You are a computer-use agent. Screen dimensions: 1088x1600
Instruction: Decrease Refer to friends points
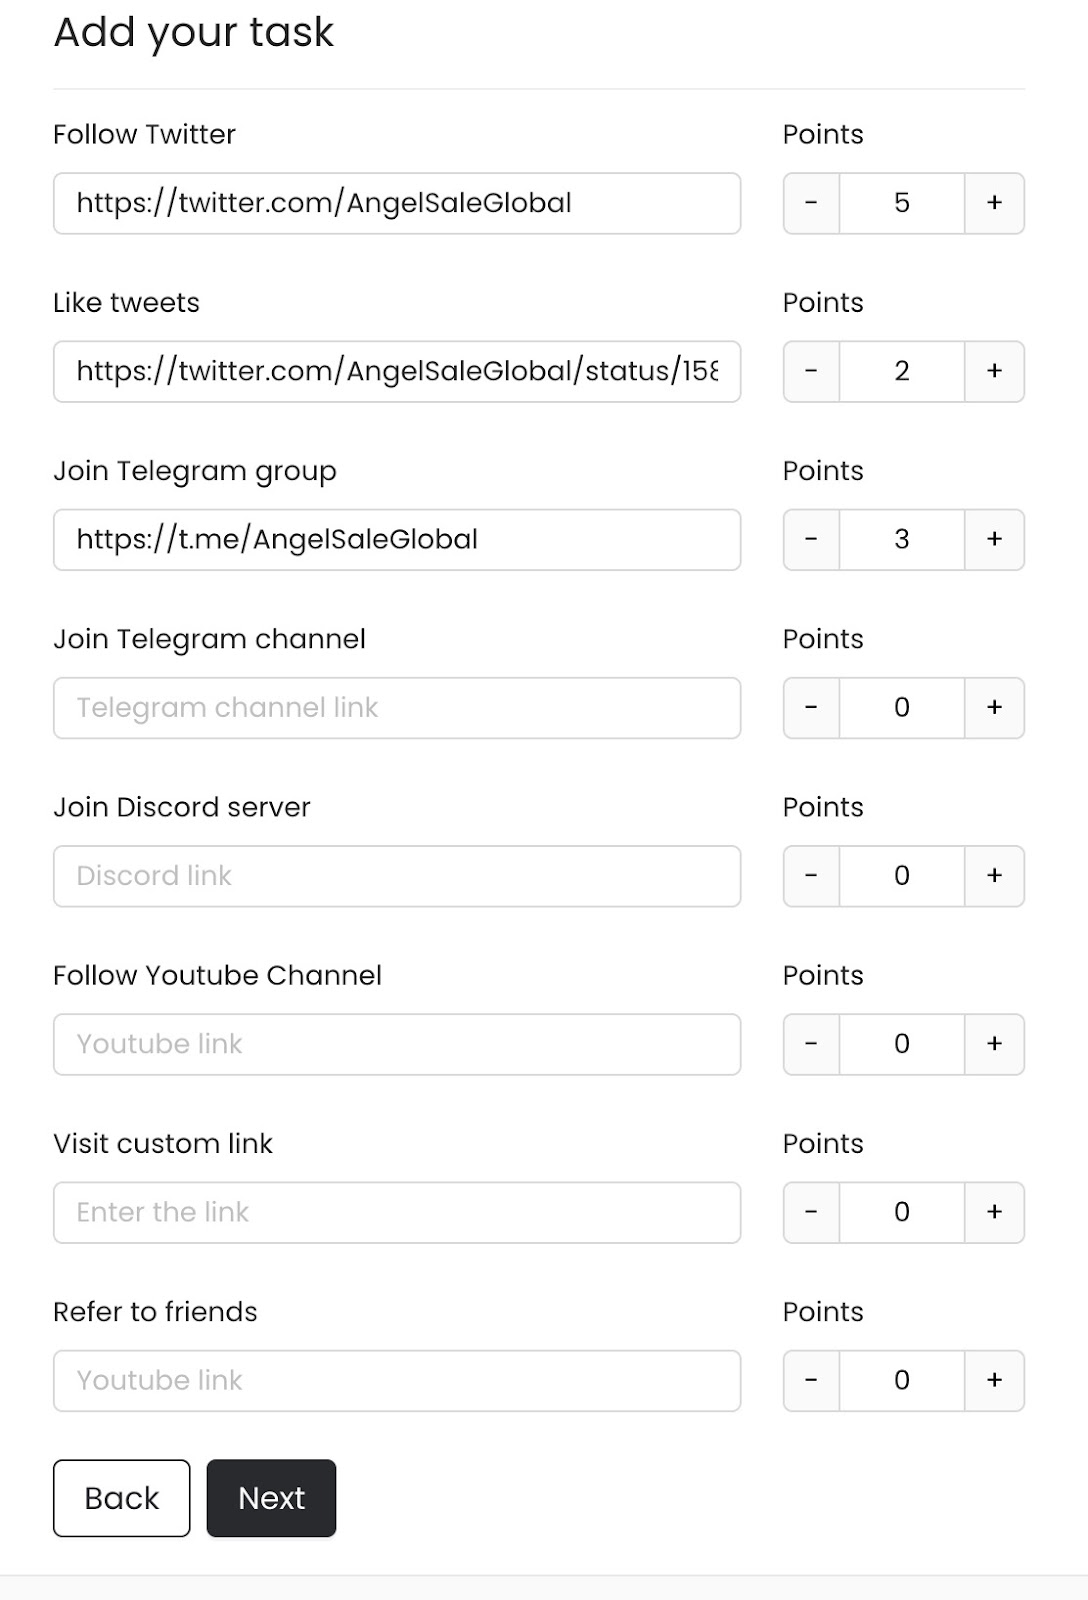(x=811, y=1380)
